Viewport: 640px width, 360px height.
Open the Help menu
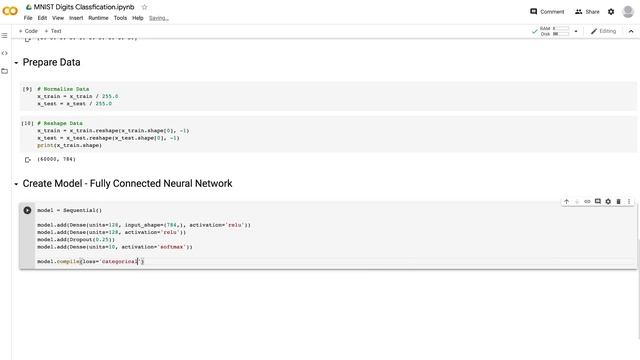coord(138,18)
